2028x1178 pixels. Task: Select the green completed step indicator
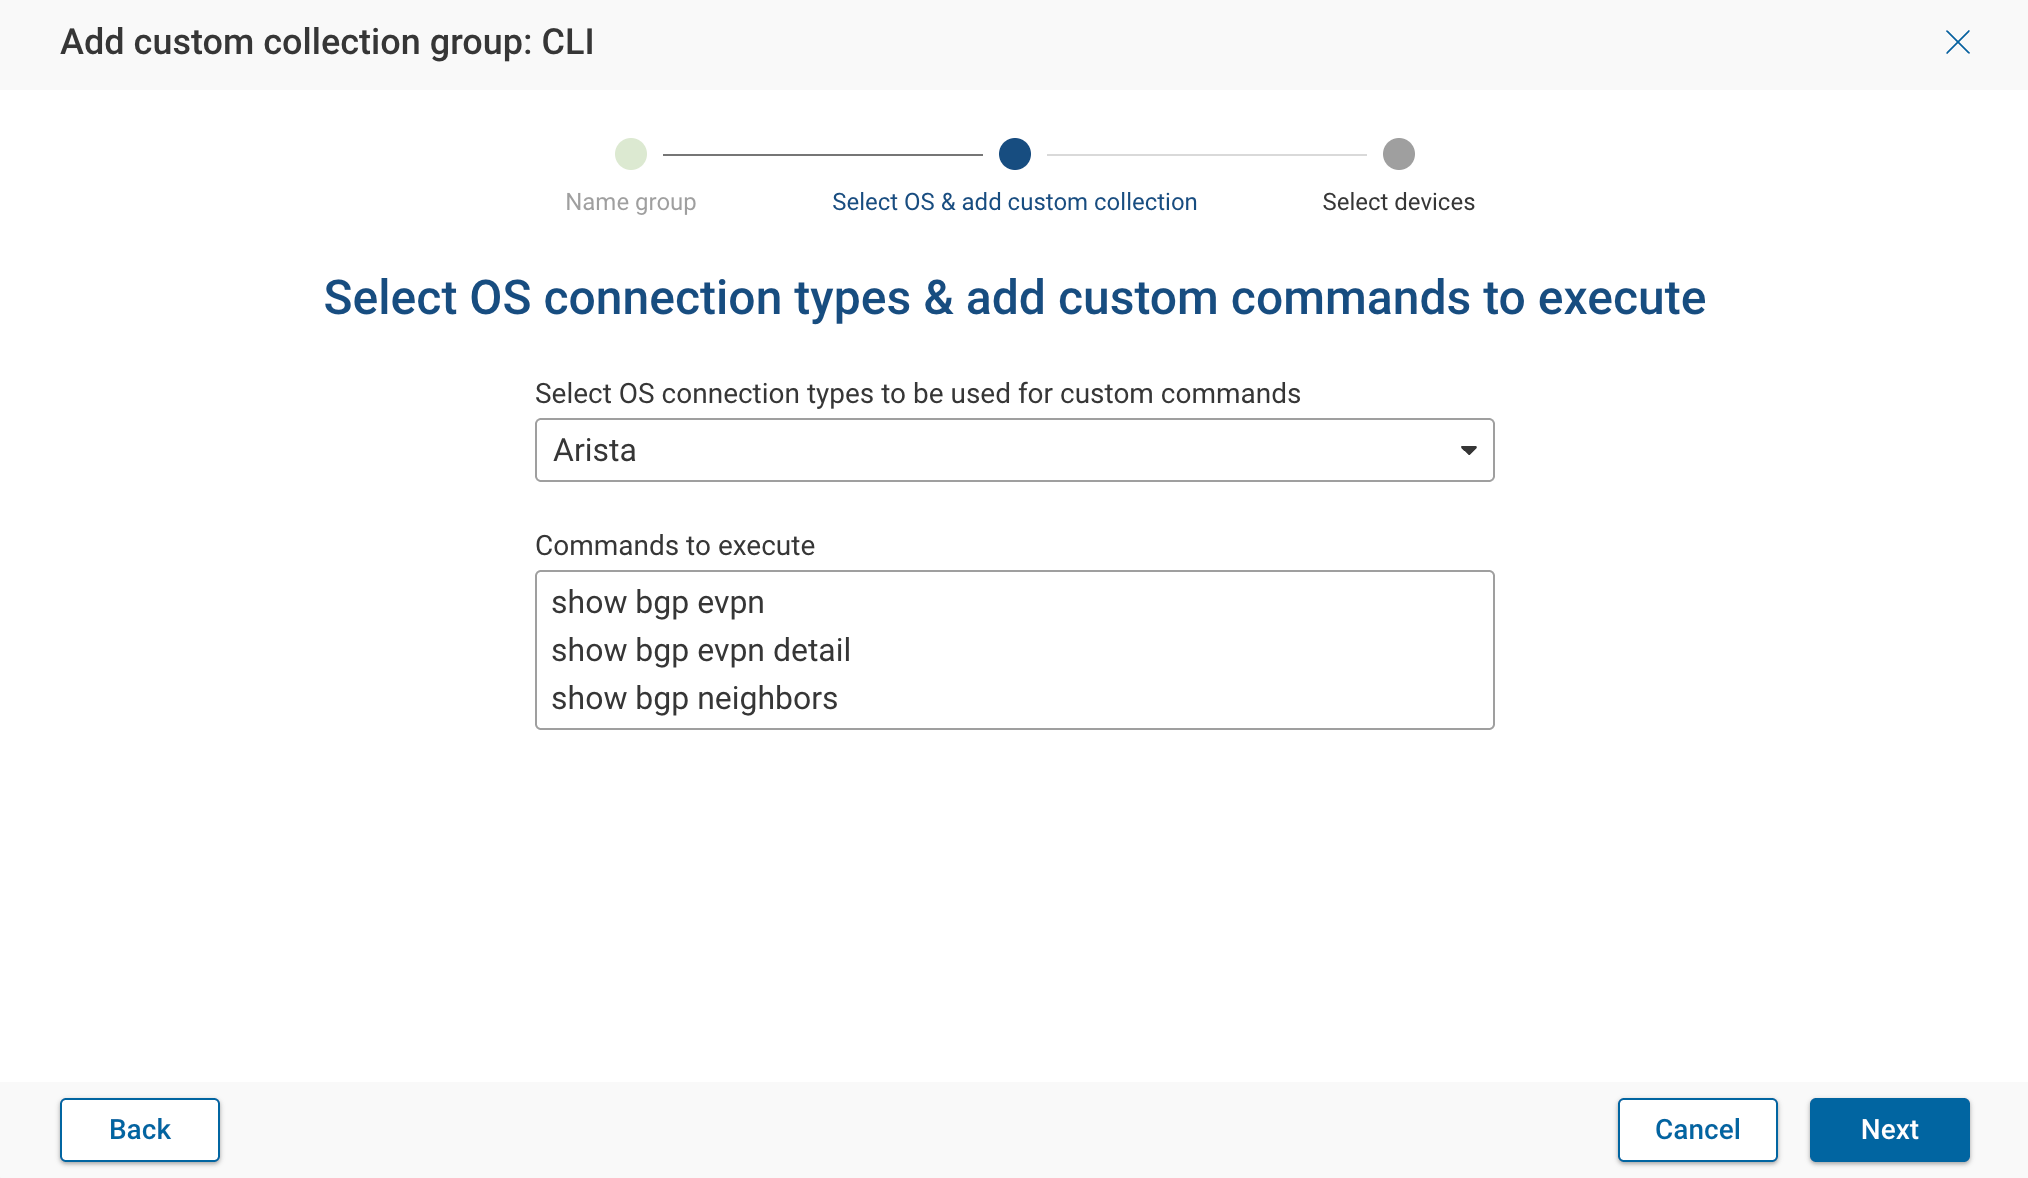pyautogui.click(x=629, y=154)
